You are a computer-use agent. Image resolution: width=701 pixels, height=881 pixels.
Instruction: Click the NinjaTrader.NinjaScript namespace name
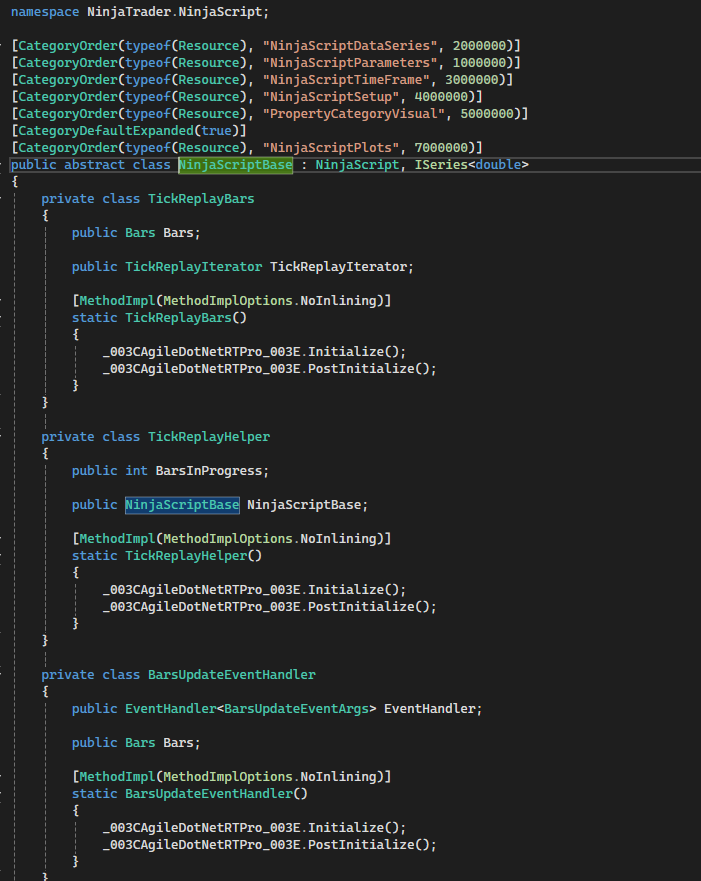175,12
